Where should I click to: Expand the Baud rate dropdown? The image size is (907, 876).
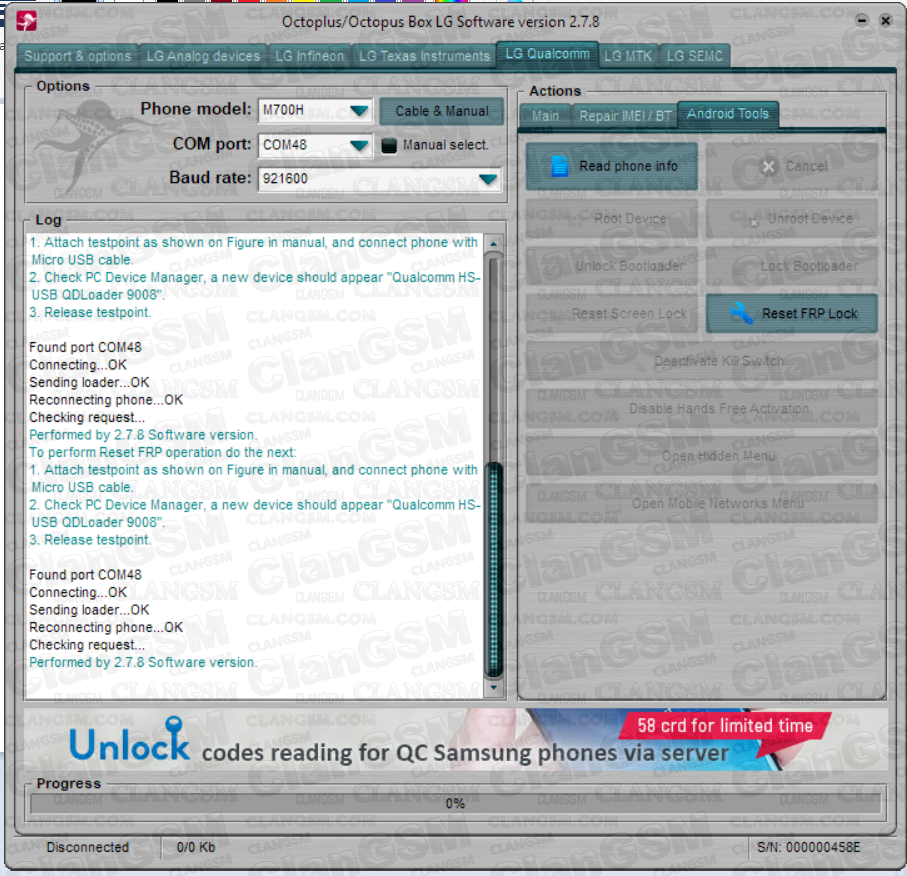point(488,179)
